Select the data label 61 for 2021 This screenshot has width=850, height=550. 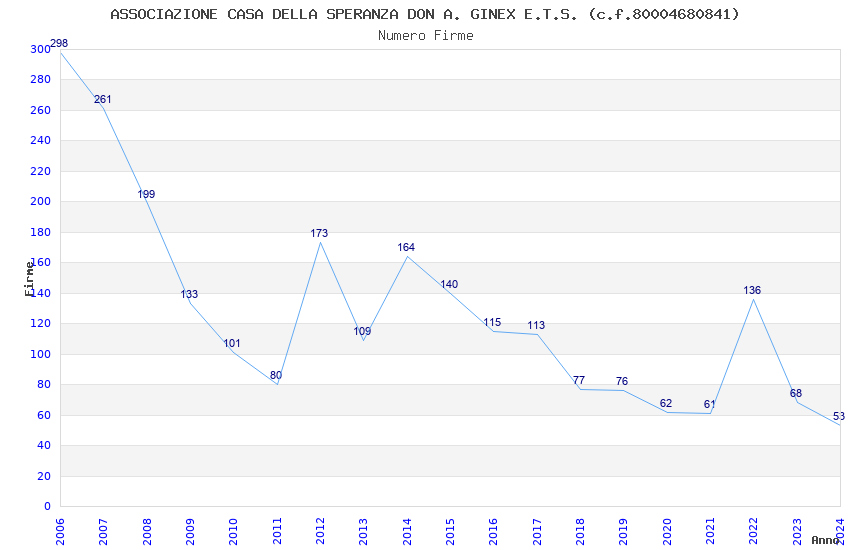(x=710, y=404)
